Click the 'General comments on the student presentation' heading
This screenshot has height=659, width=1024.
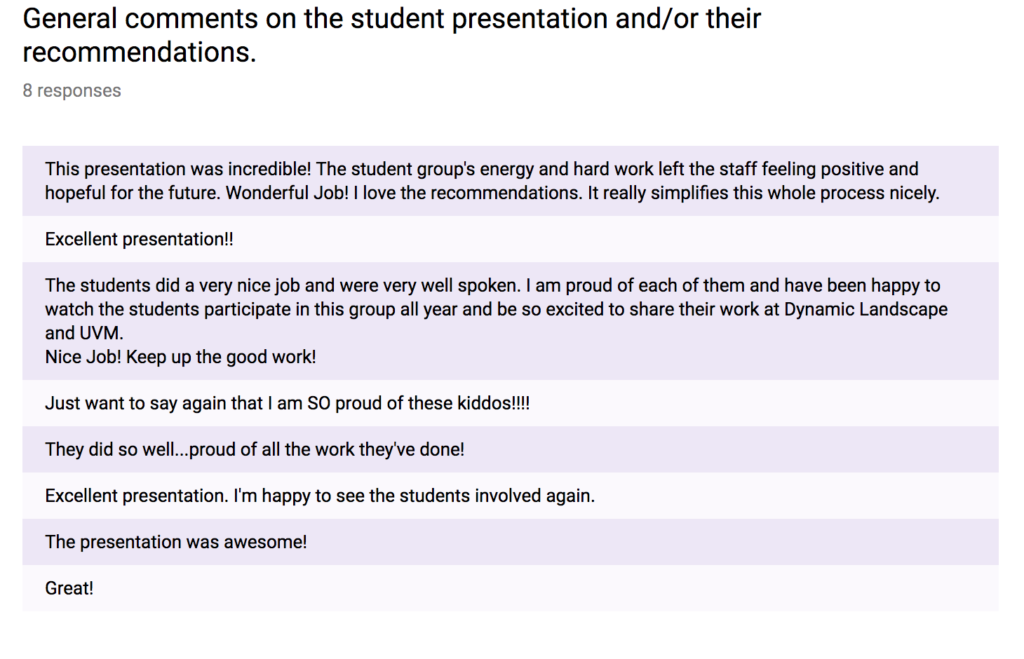click(392, 35)
